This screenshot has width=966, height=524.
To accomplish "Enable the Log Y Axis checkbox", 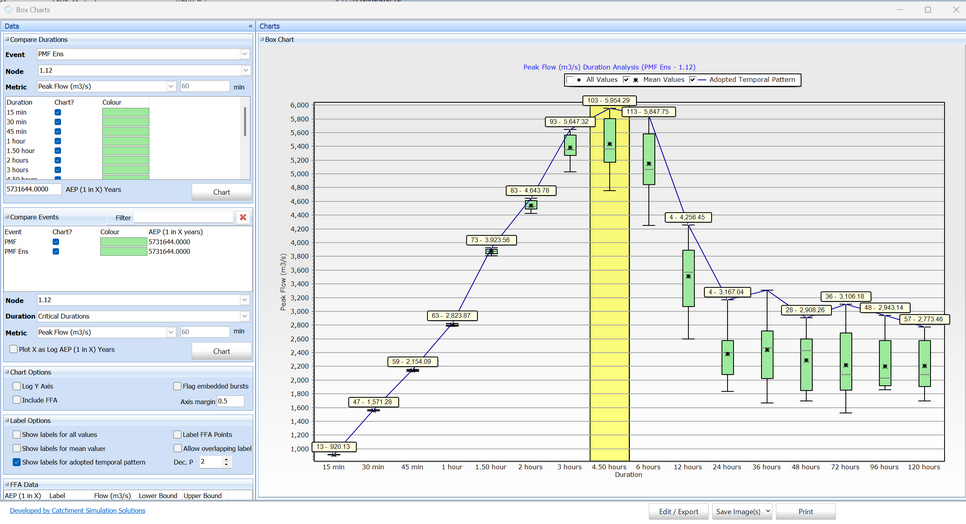I will [17, 386].
